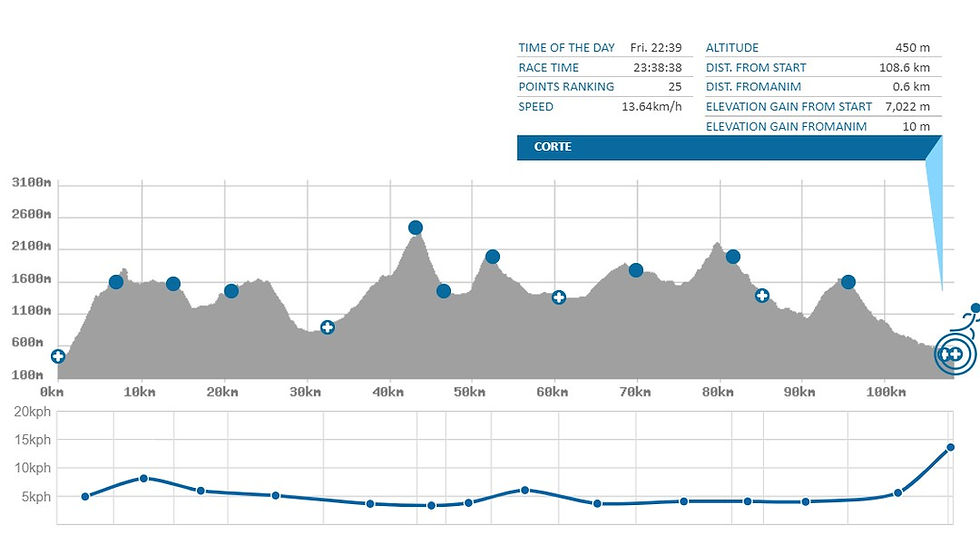
Task: Click the plus aid-station marker near 85km
Action: click(761, 295)
